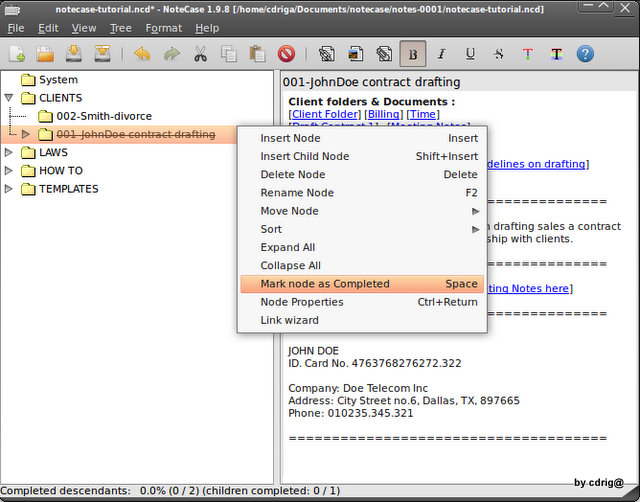Viewport: 640px width, 502px height.
Task: Toggle Underline formatting button
Action: 470,54
